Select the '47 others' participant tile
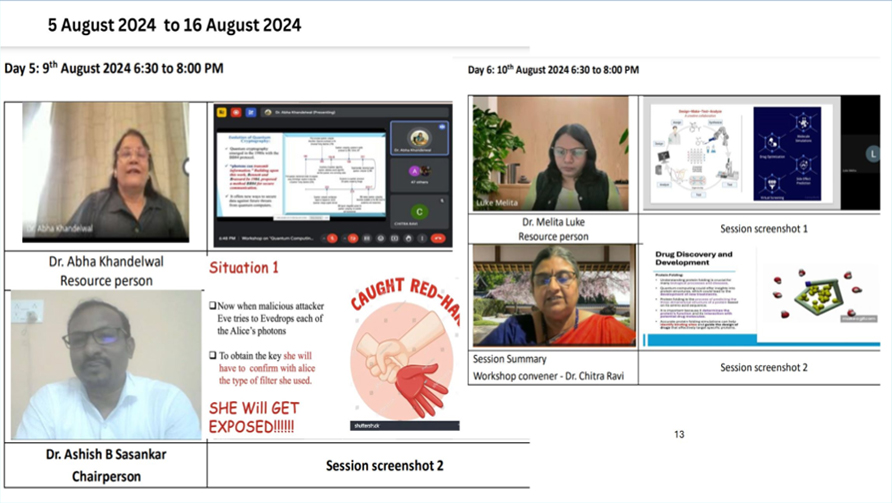This screenshot has width=892, height=503. click(420, 175)
